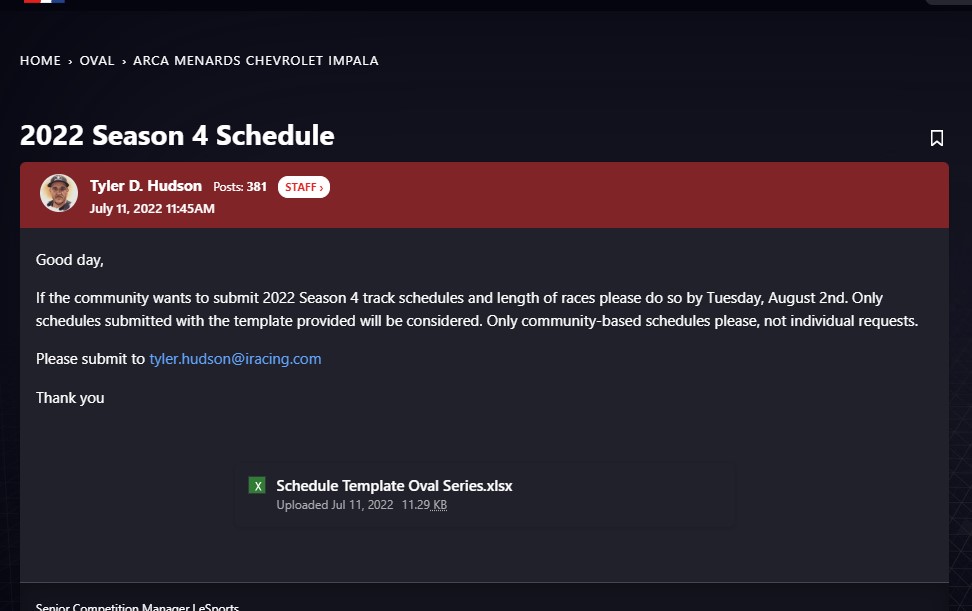Click the underlined KB abbreviation
The image size is (972, 611).
click(440, 505)
